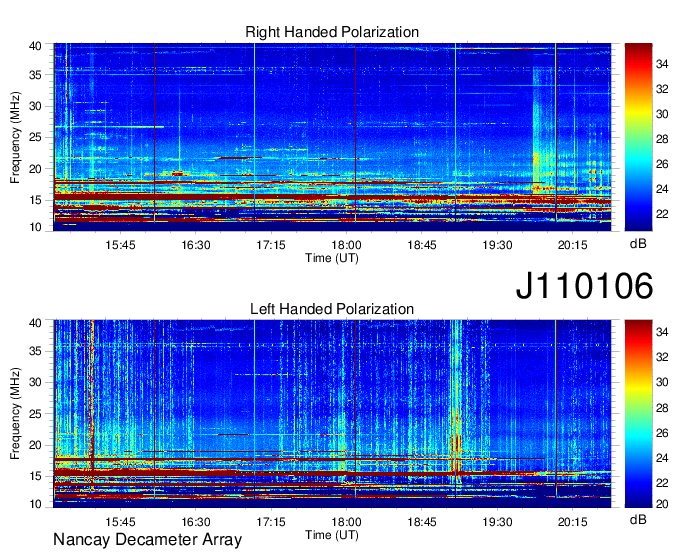
Task: Click the 'Nancay Decameter Array' caption
Action: (147, 540)
